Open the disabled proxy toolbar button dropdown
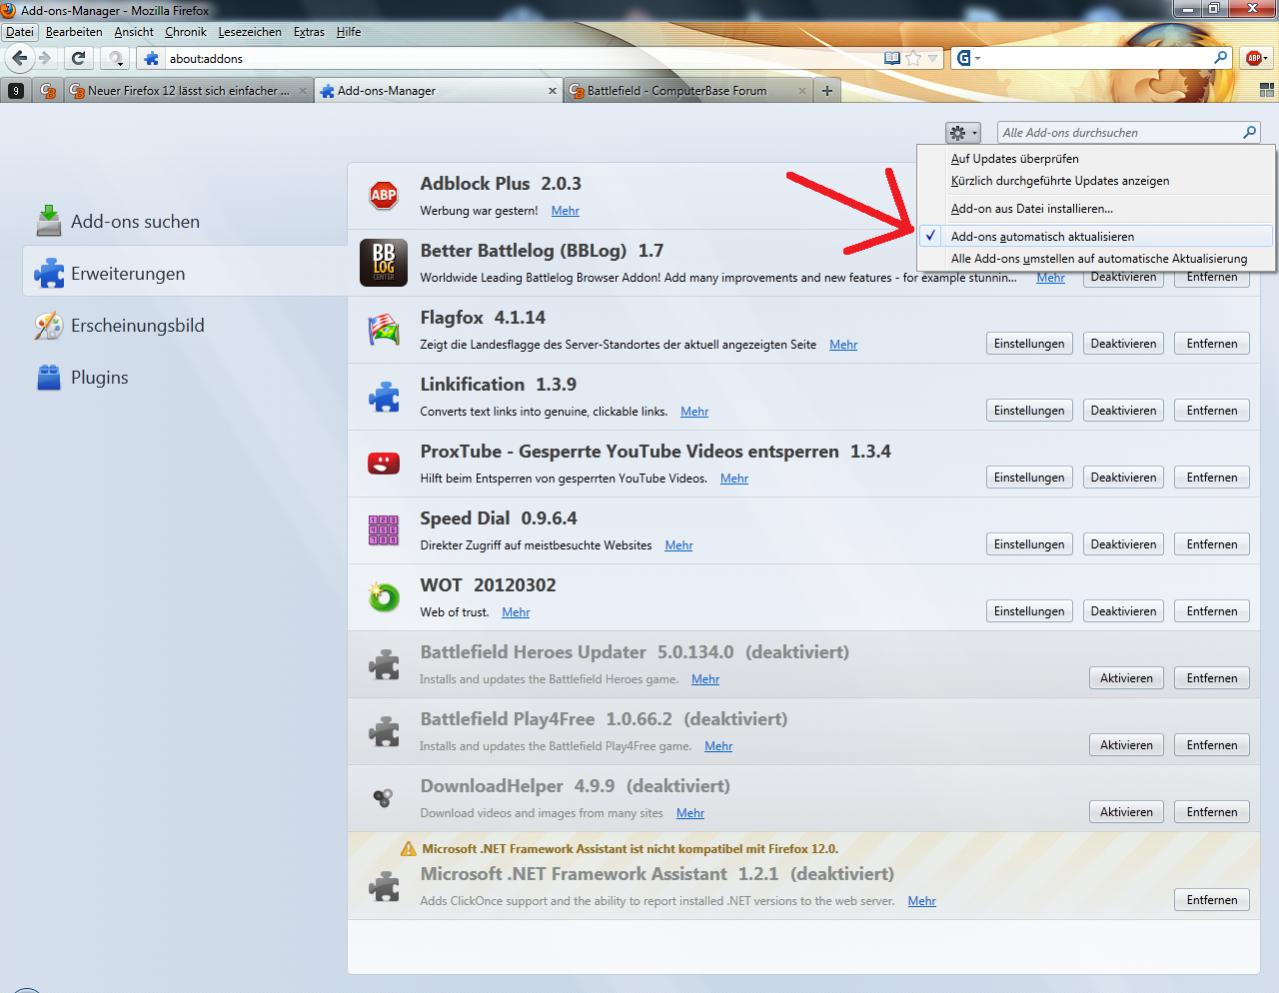The width and height of the screenshot is (1279, 993). 116,58
